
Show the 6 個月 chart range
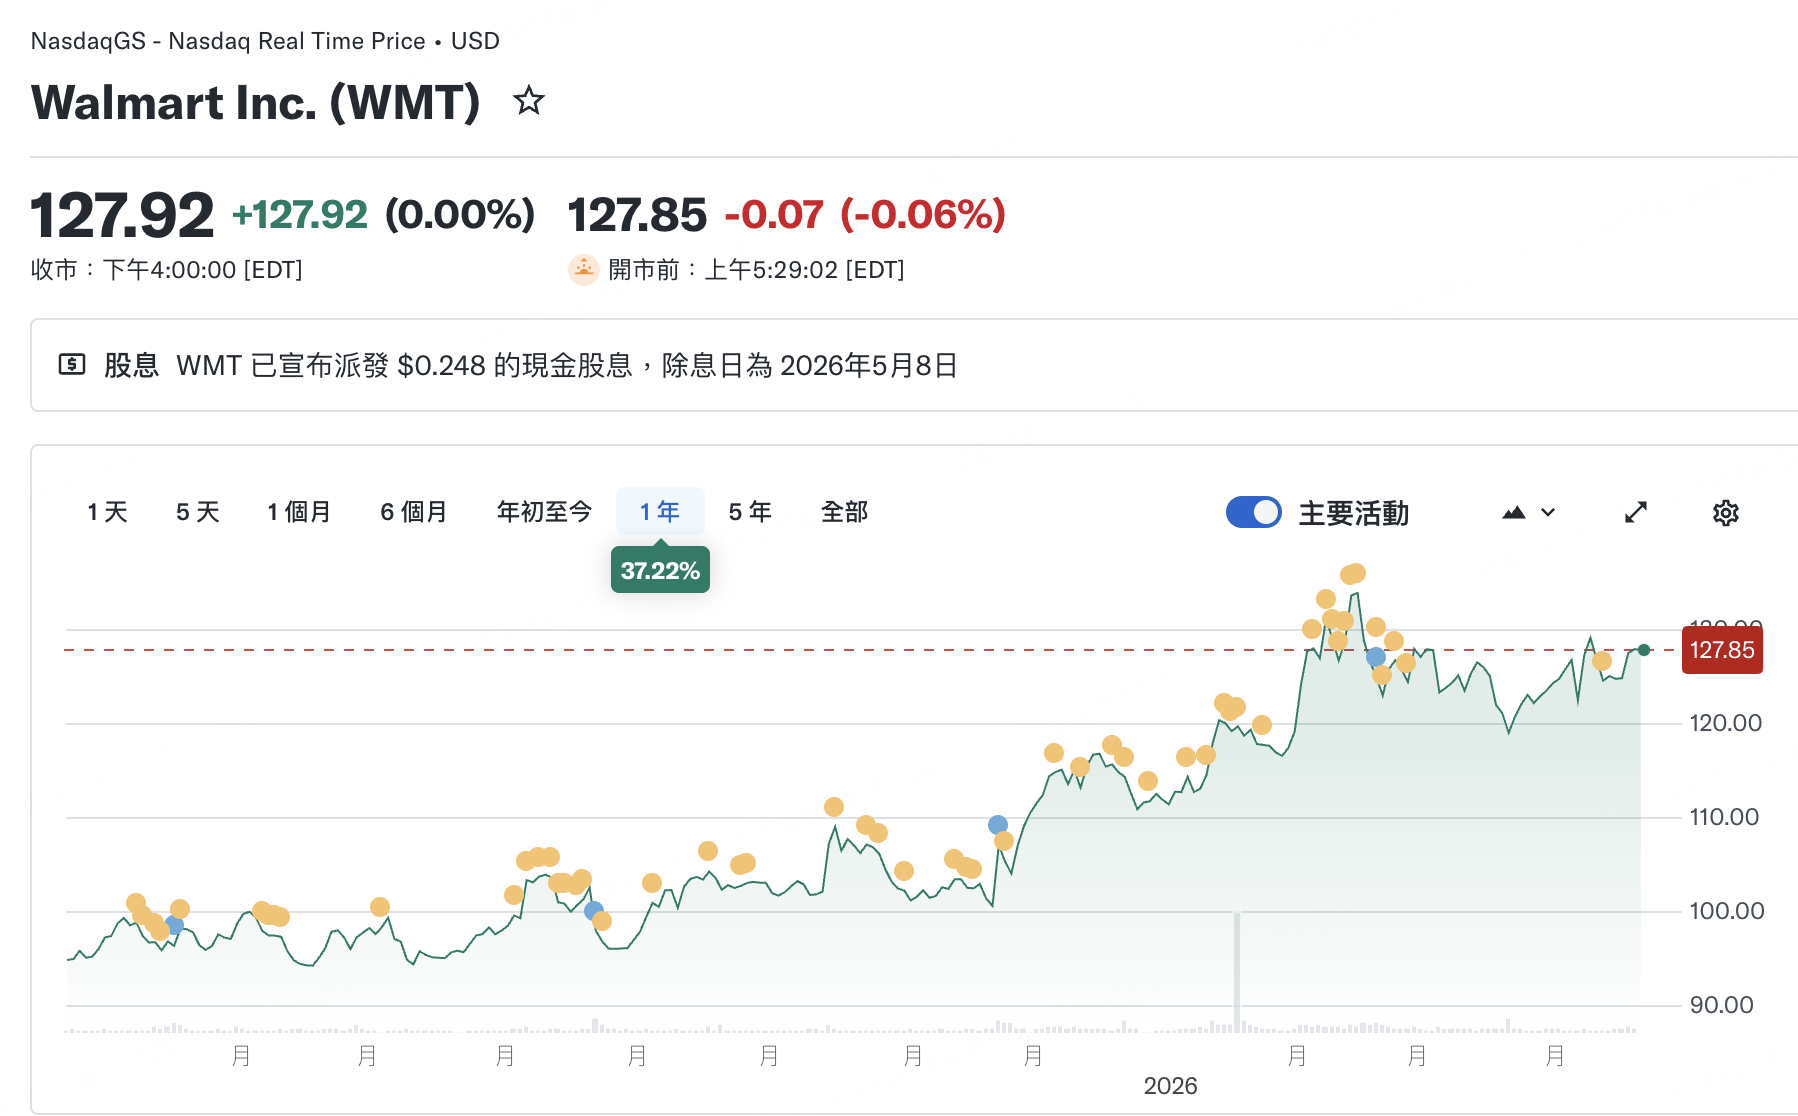point(414,512)
